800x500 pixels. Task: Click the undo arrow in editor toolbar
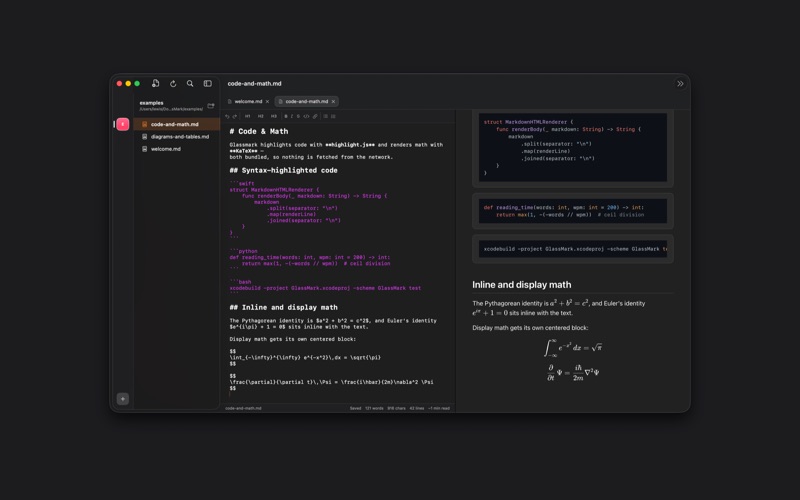227,116
